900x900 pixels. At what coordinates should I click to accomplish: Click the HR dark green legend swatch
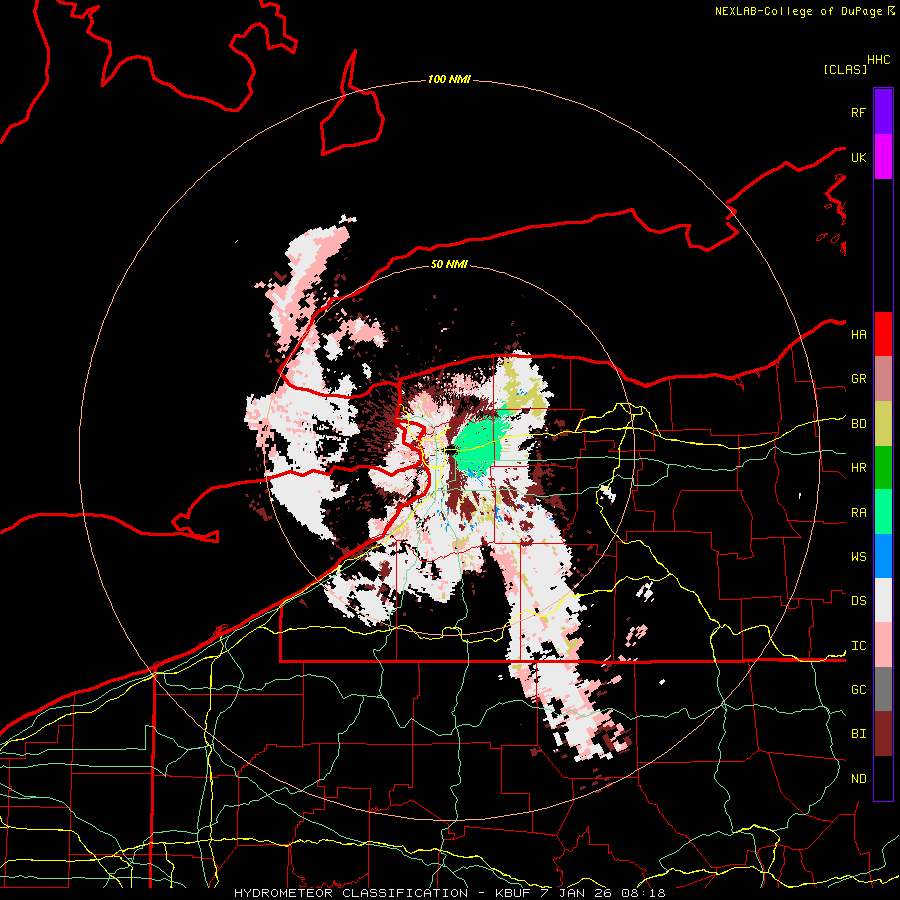[x=883, y=468]
